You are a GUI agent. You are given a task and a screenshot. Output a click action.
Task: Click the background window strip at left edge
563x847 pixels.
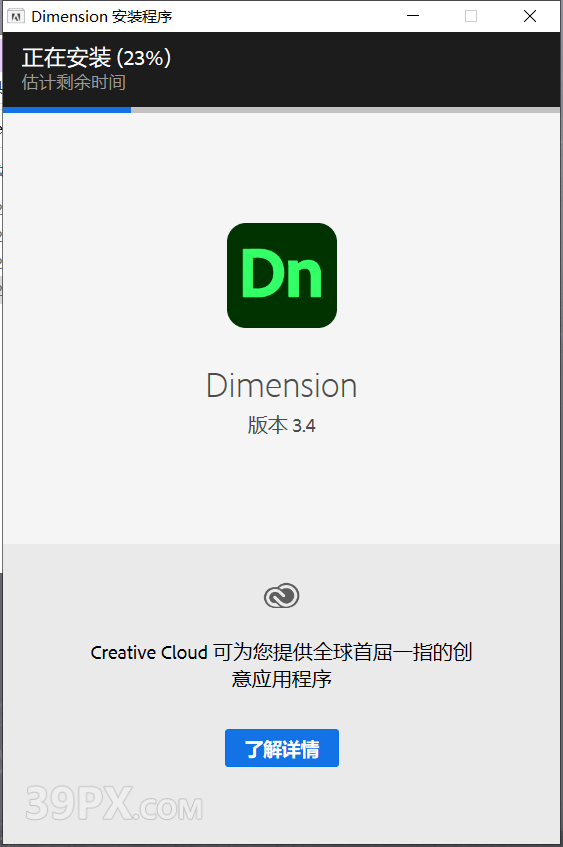1,216
